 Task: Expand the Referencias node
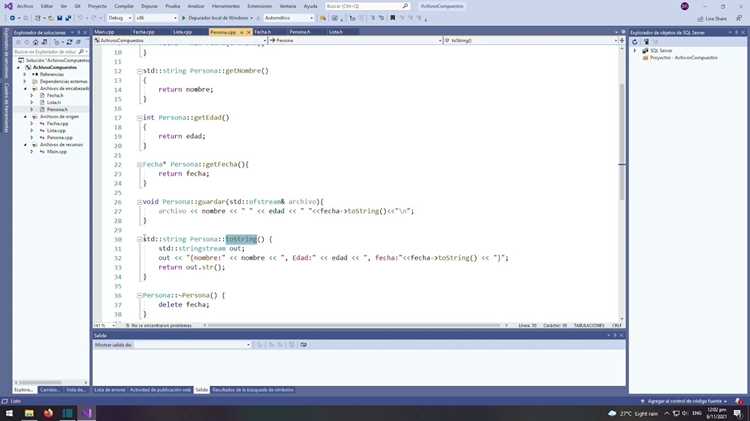click(x=25, y=75)
